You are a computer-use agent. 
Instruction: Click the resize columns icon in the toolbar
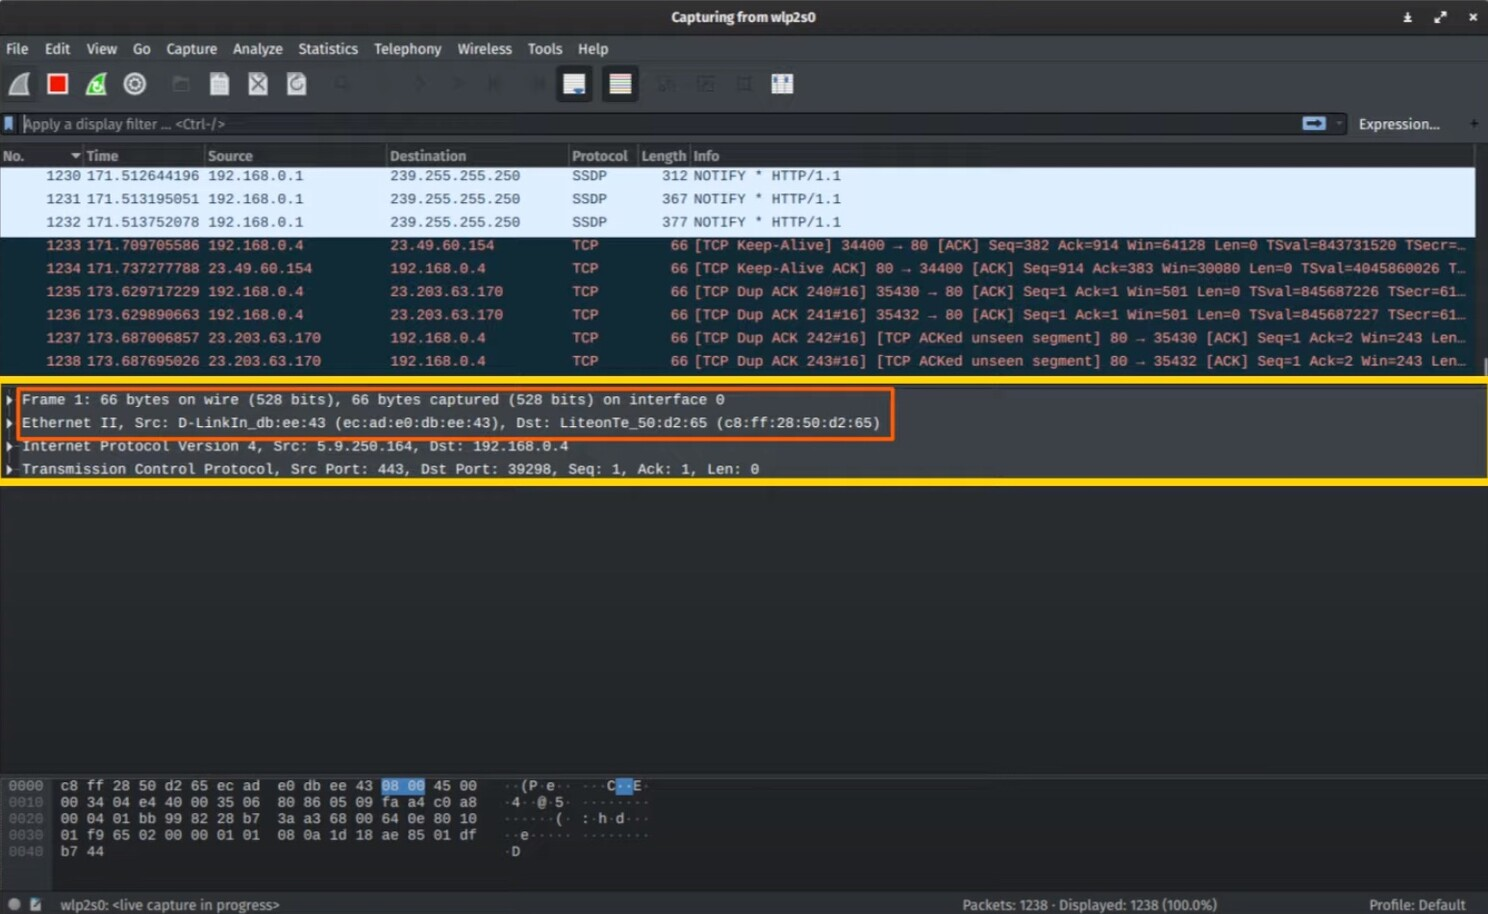pyautogui.click(x=782, y=84)
